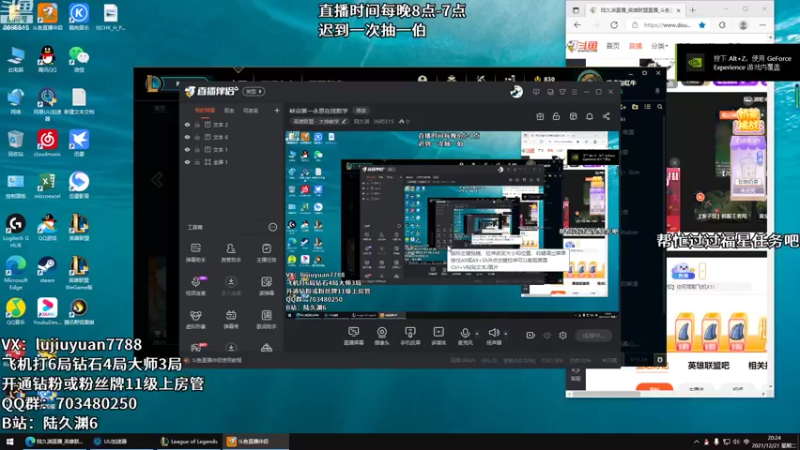Image resolution: width=800 pixels, height=450 pixels.
Task: Click the steam desktop icon
Action: tap(47, 269)
